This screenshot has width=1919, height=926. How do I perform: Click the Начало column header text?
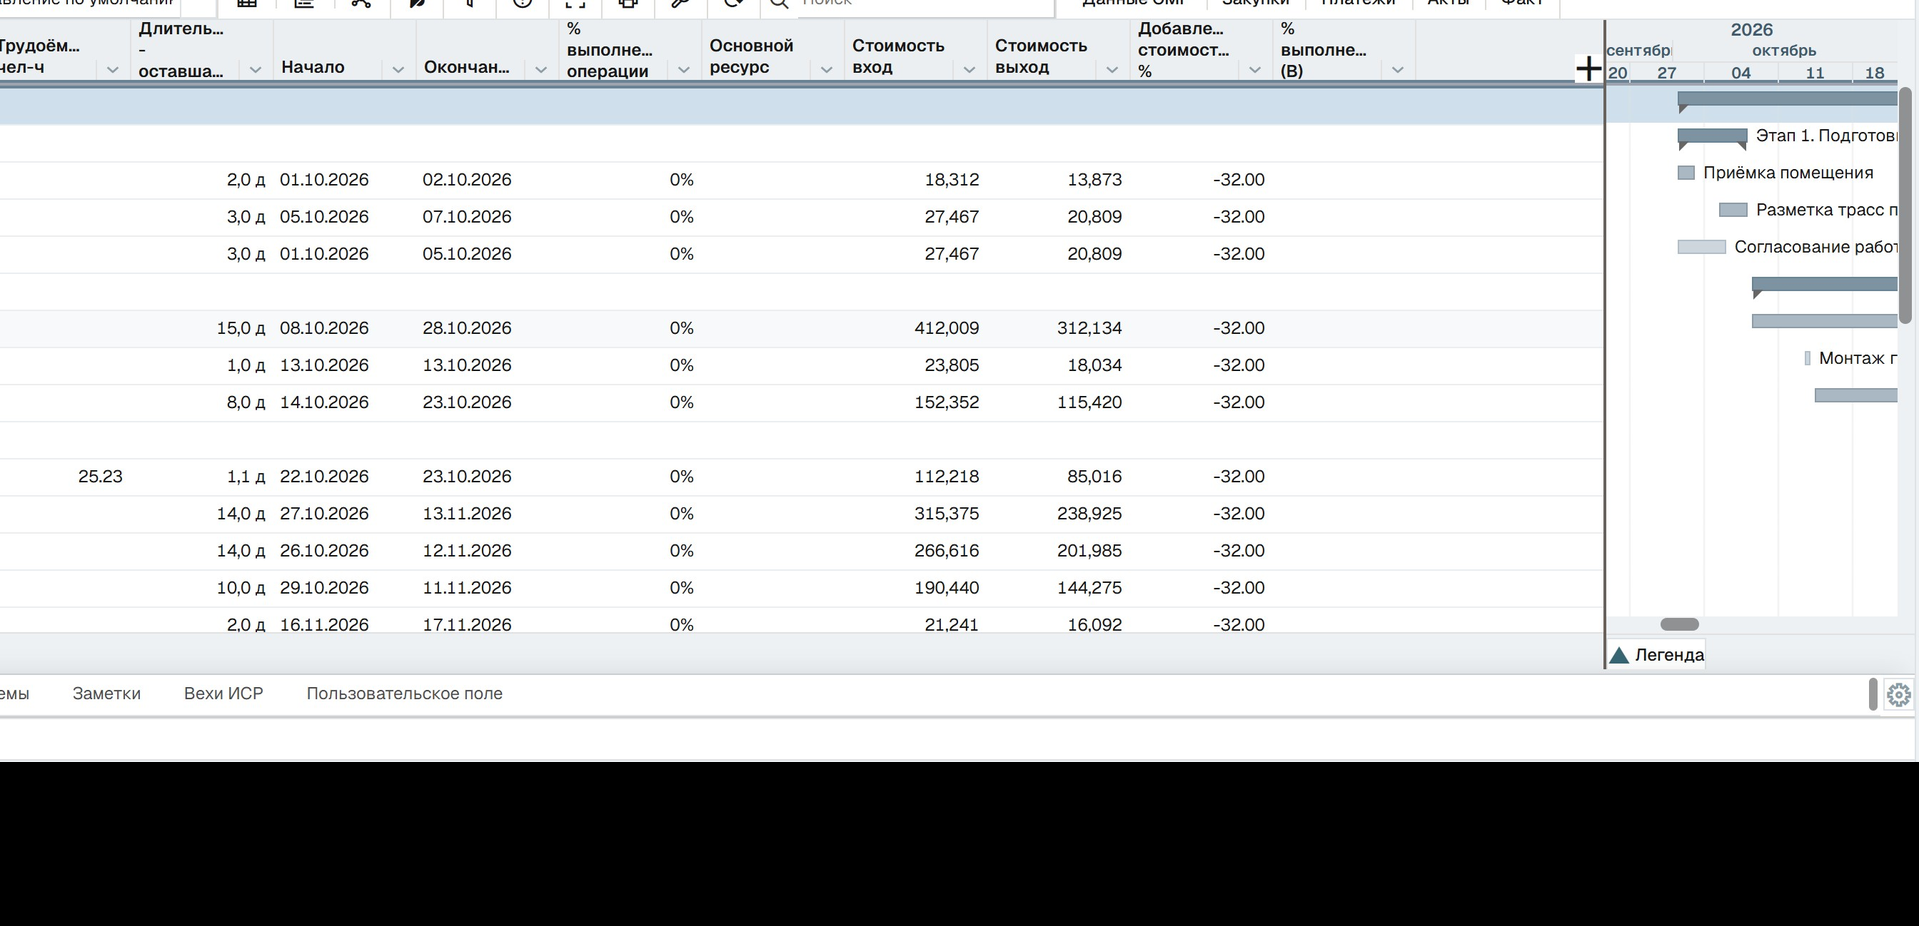pos(313,67)
